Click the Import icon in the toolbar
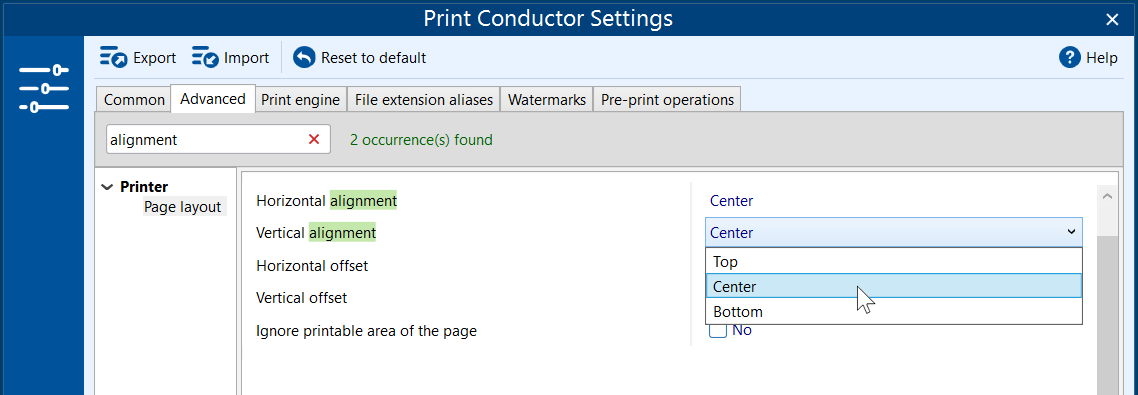This screenshot has height=395, width=1138. (205, 57)
